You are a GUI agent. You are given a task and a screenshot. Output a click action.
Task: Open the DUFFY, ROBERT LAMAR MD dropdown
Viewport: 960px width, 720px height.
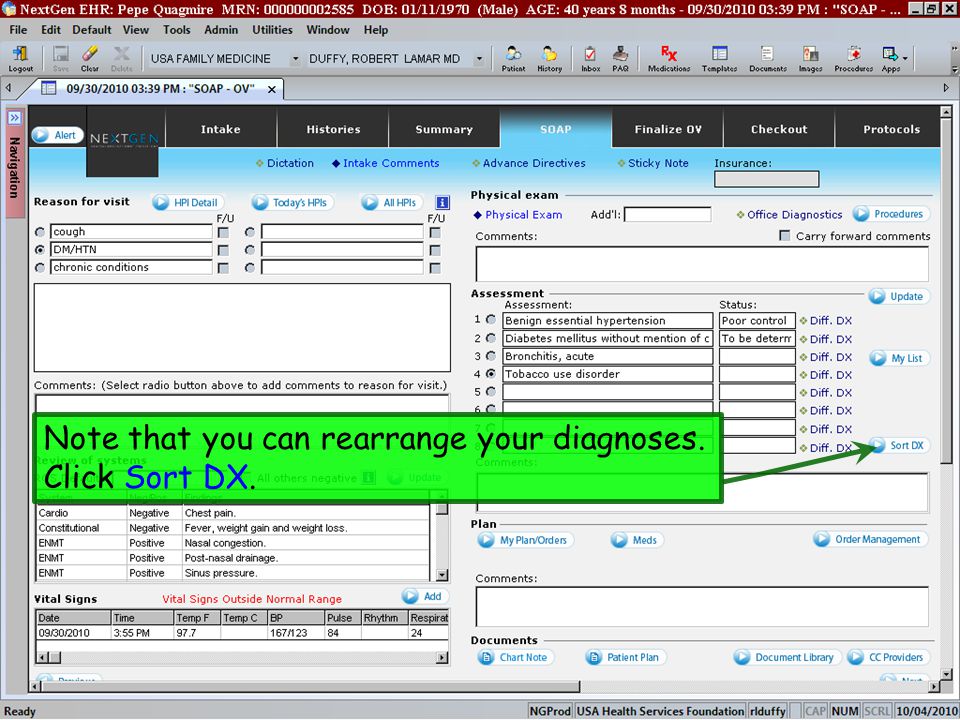tap(479, 59)
